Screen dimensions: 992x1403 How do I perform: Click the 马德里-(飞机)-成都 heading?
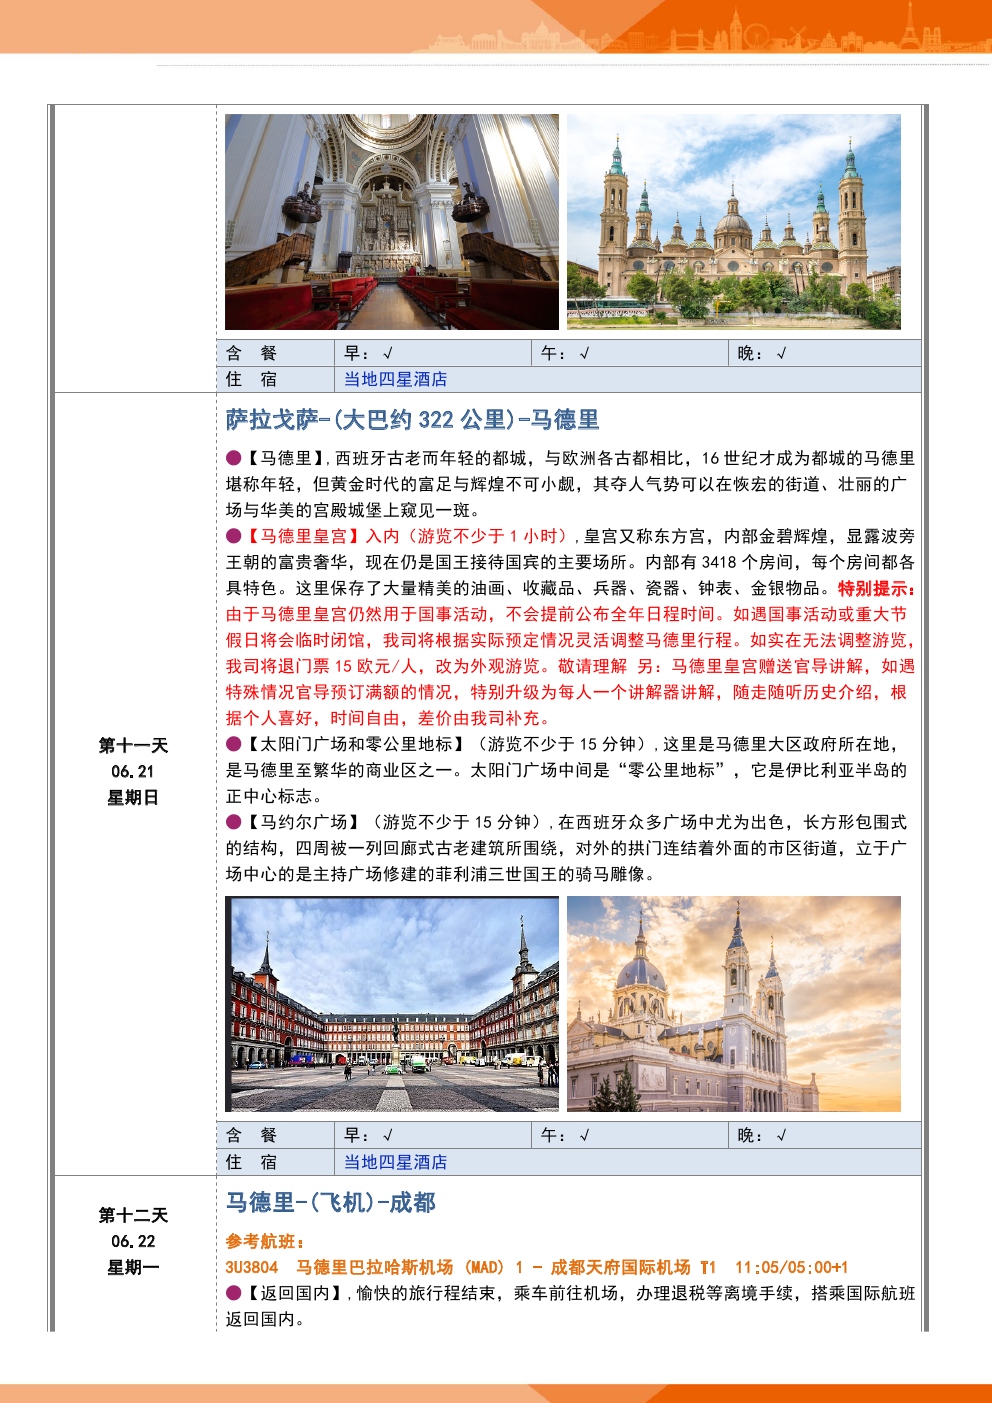coord(330,1203)
